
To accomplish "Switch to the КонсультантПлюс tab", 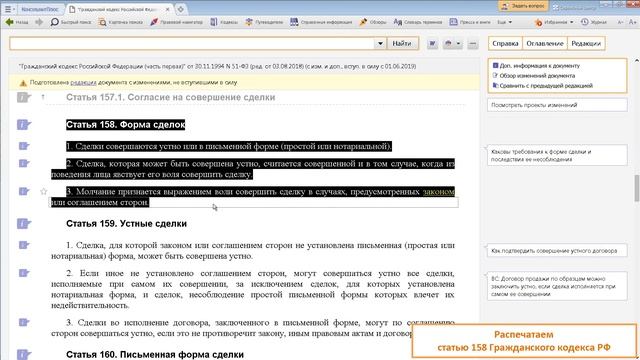I will coord(40,9).
